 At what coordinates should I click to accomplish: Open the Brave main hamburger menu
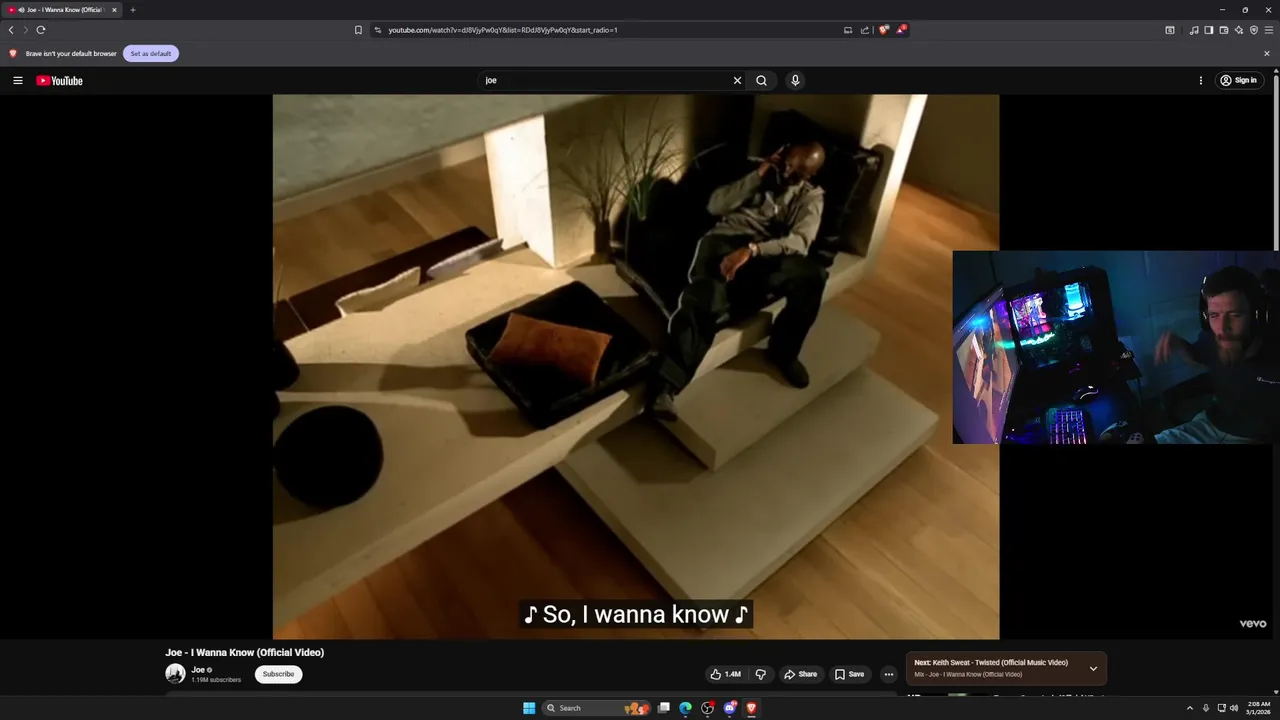1269,30
